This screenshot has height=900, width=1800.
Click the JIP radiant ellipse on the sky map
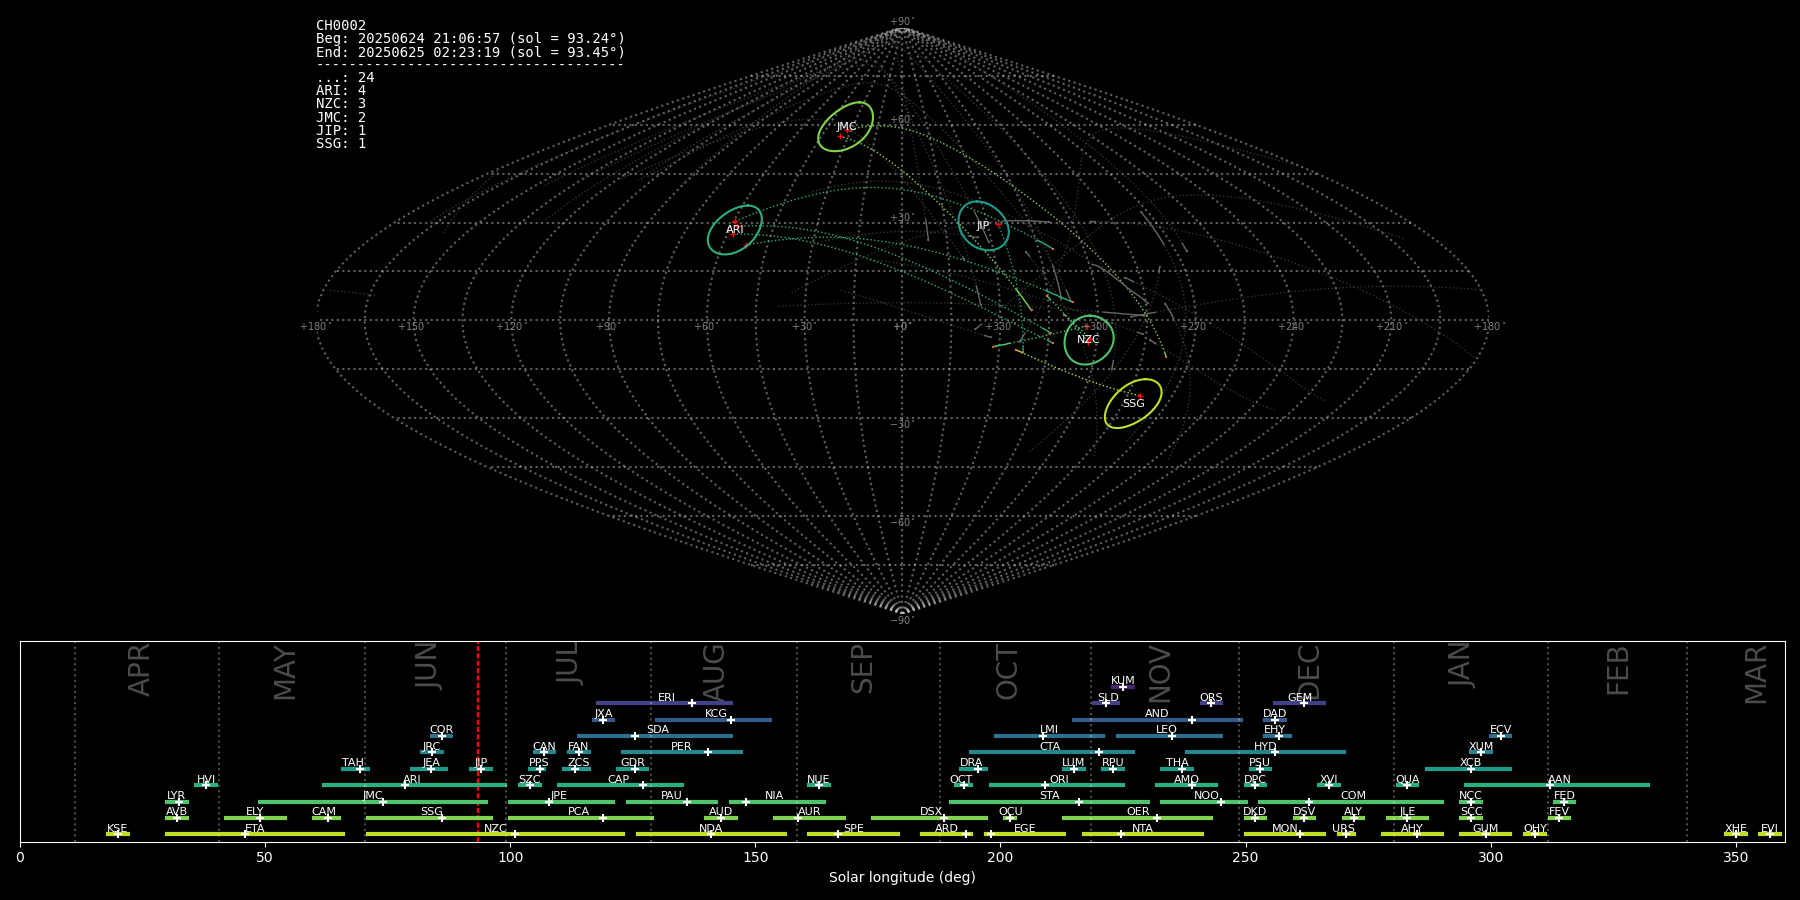pos(983,226)
